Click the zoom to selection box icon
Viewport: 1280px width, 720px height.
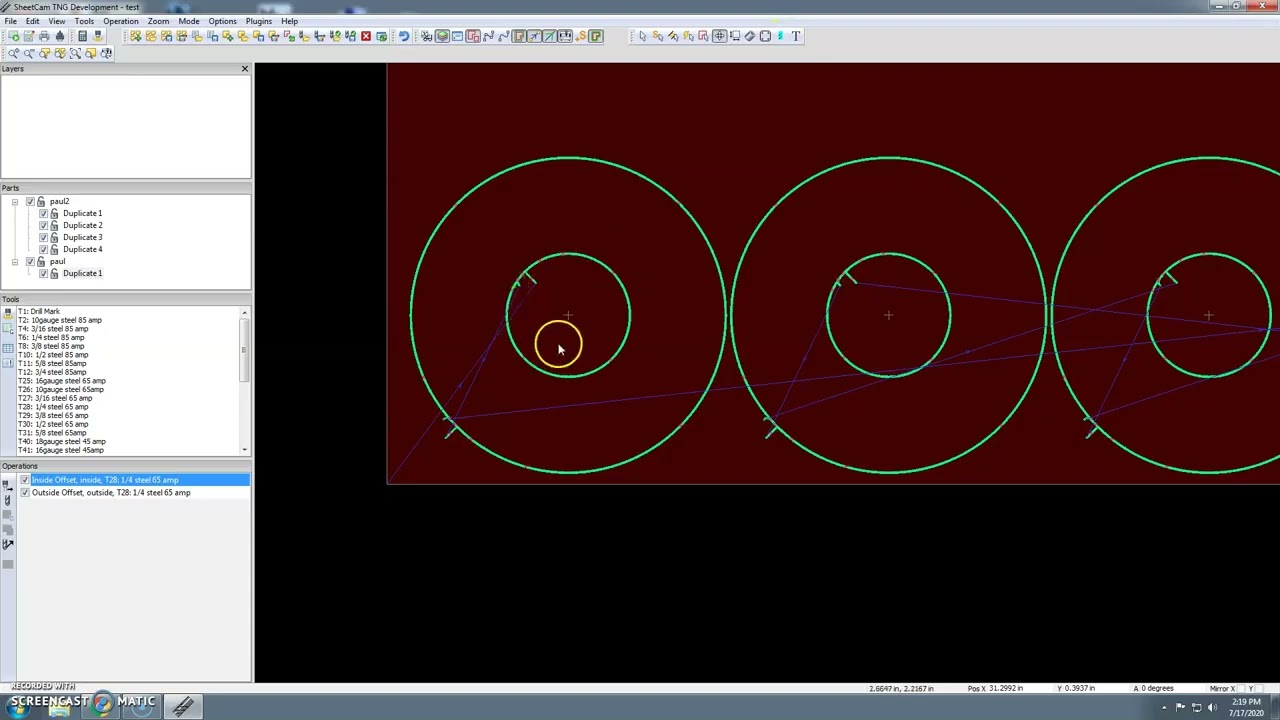pyautogui.click(x=75, y=53)
